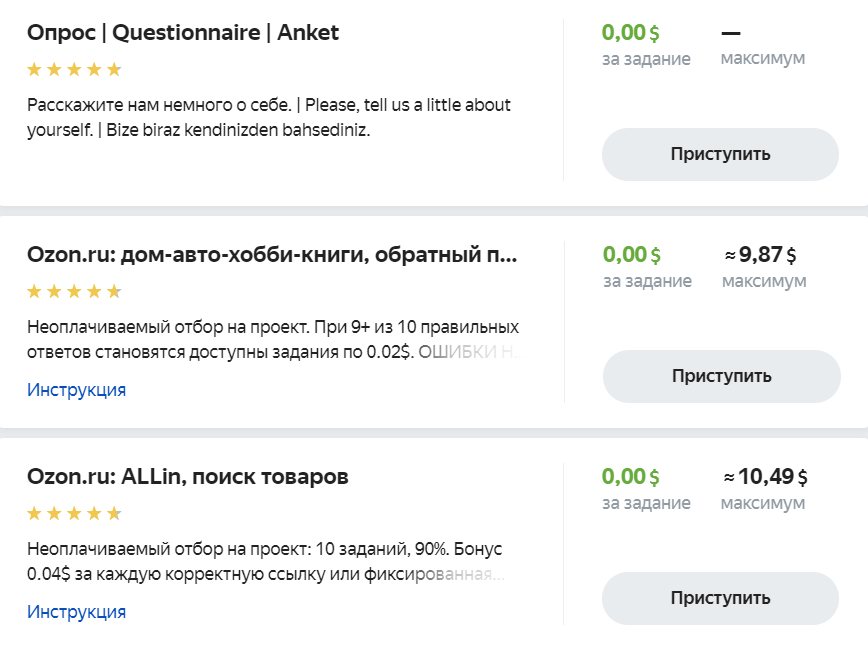The image size is (868, 645).
Task: Click the description starting with Расскажите нам немного
Action: 270,118
